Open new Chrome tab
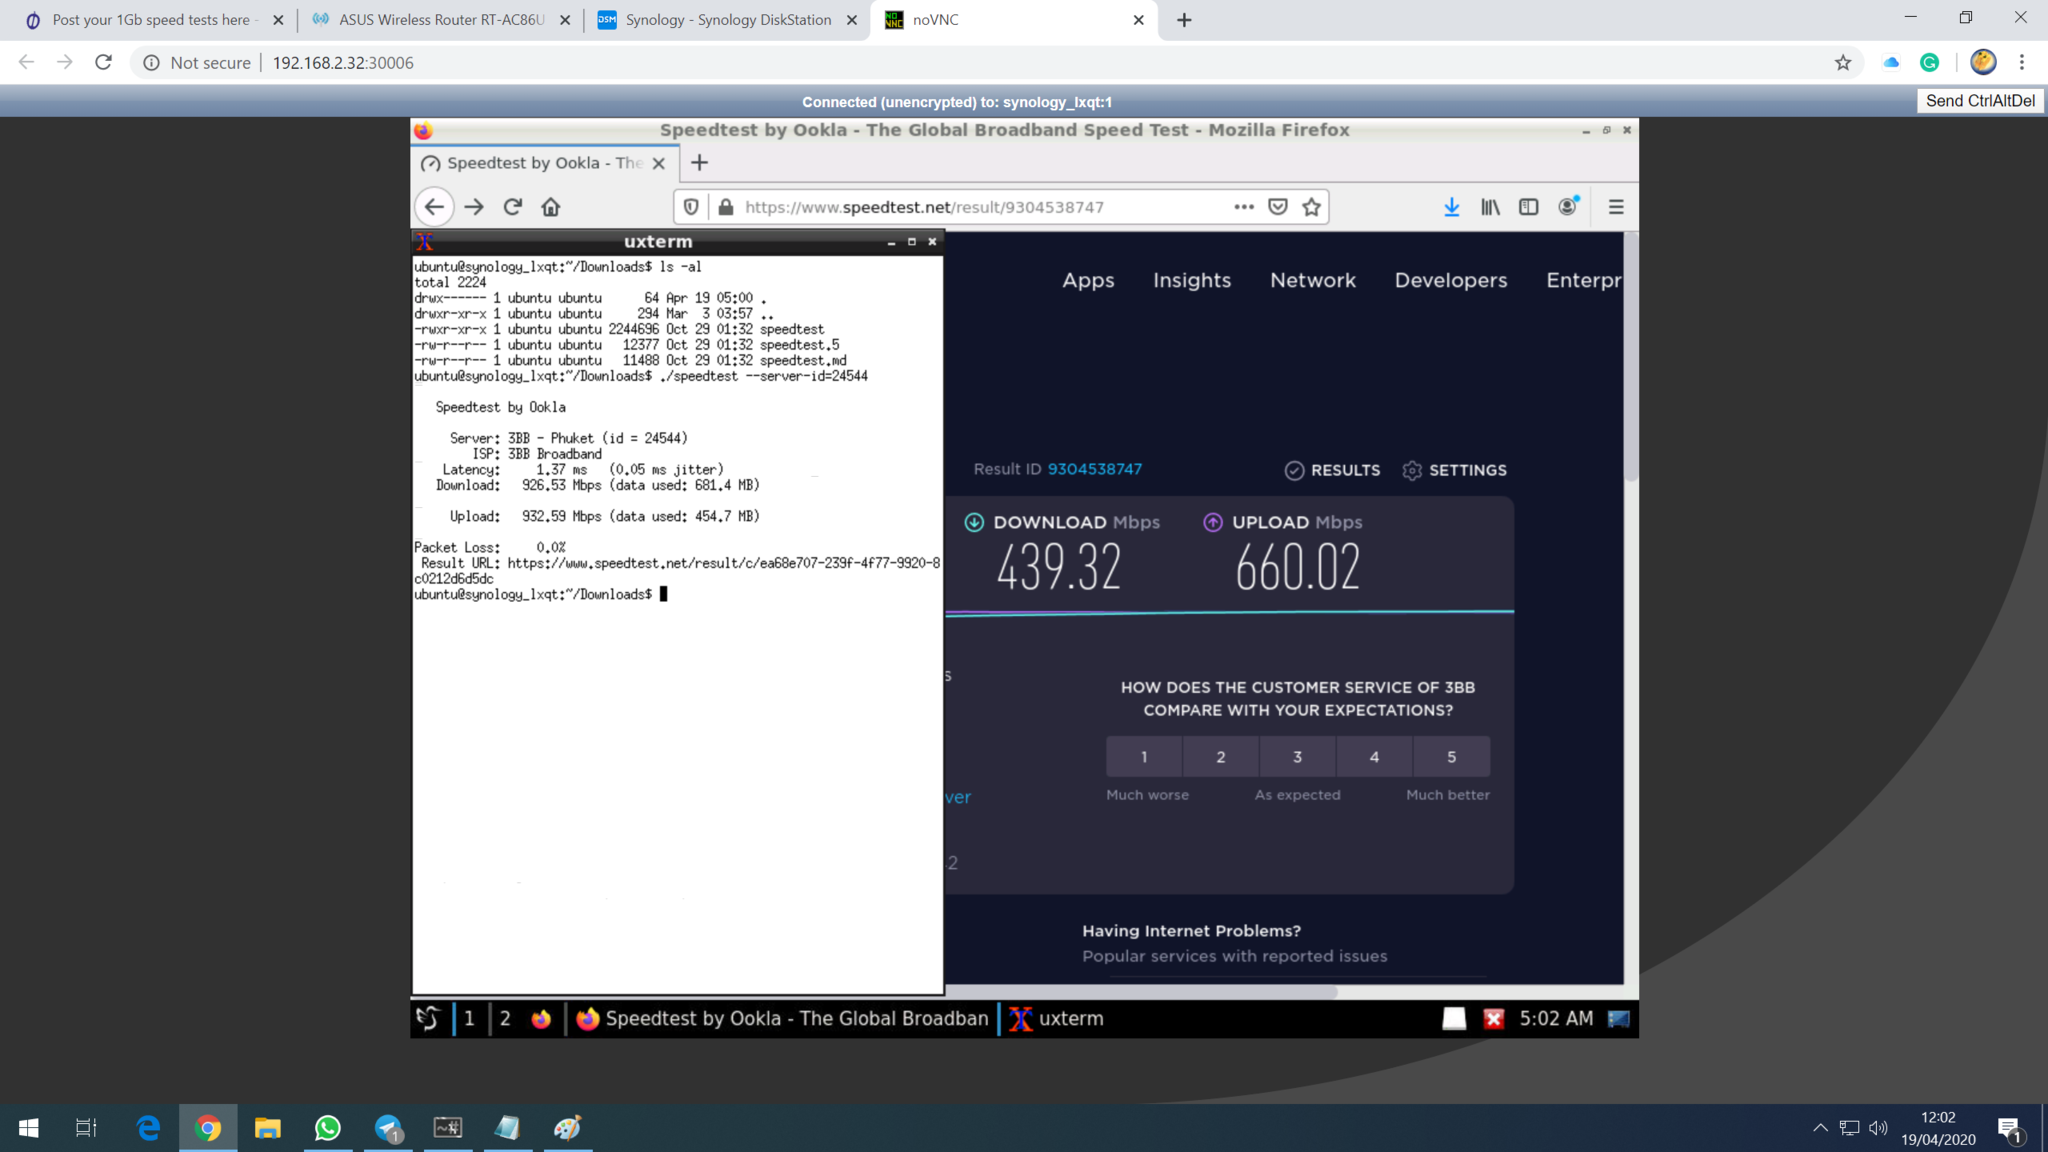 point(1184,20)
